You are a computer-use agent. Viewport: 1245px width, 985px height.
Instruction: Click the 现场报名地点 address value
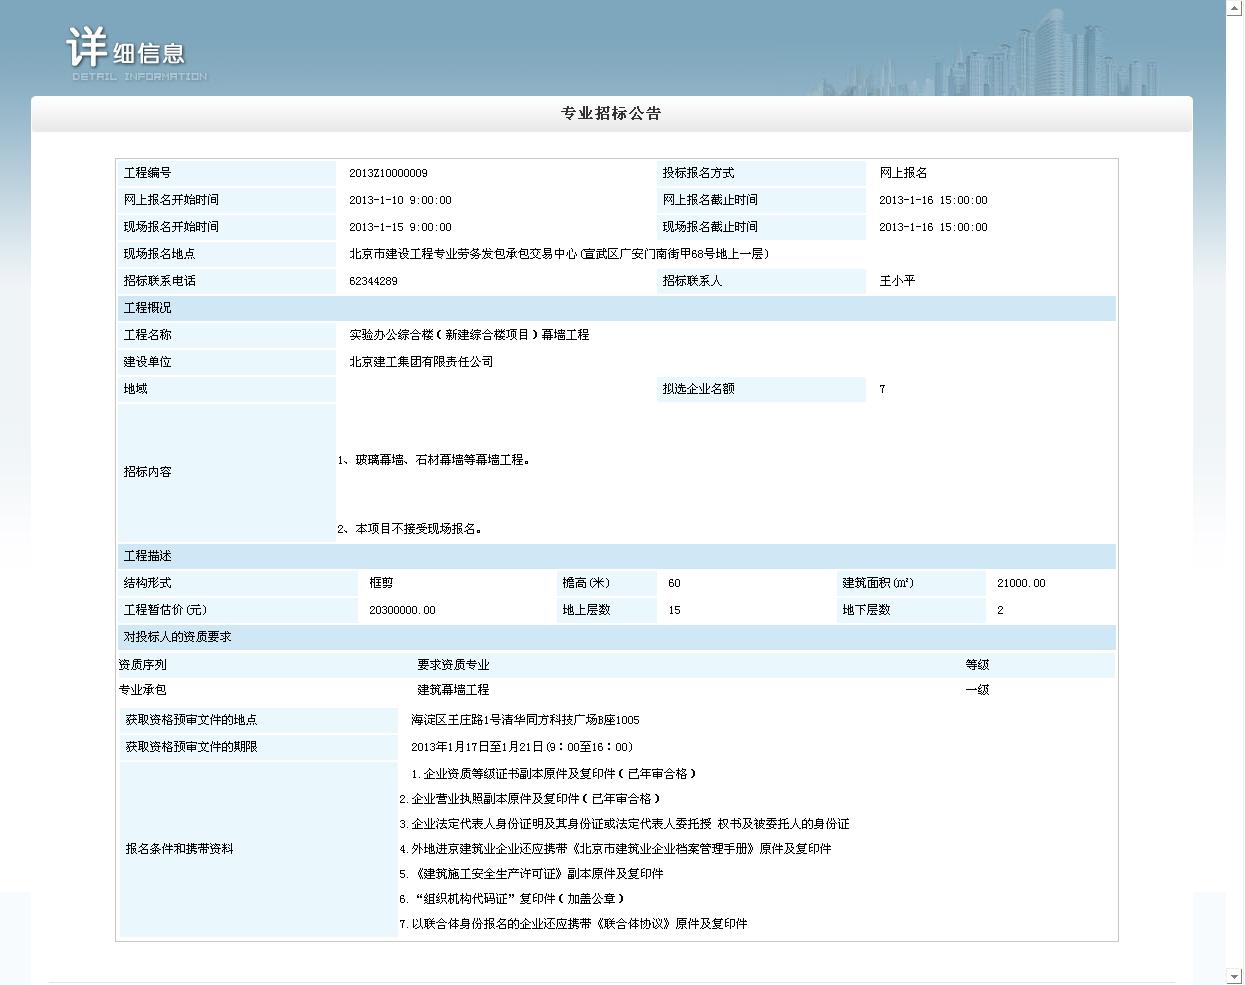(x=559, y=255)
